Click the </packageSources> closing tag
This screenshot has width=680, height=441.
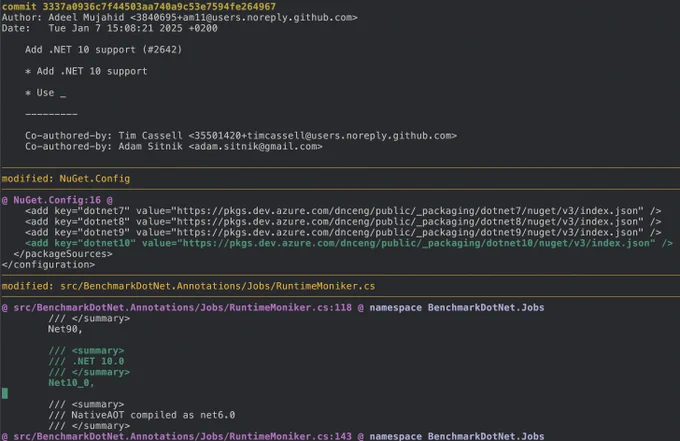[x=63, y=254]
